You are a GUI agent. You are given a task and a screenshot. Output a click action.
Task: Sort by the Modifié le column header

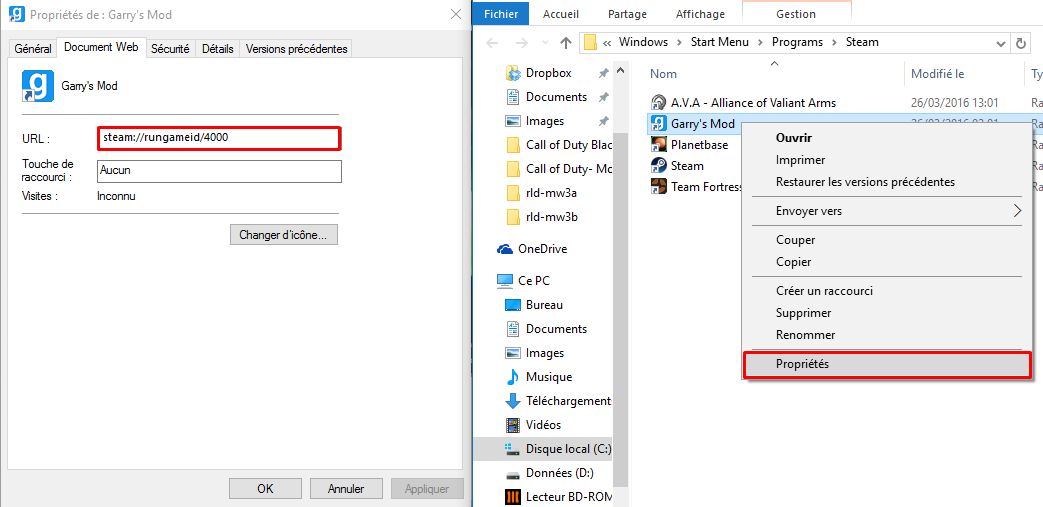coord(937,74)
